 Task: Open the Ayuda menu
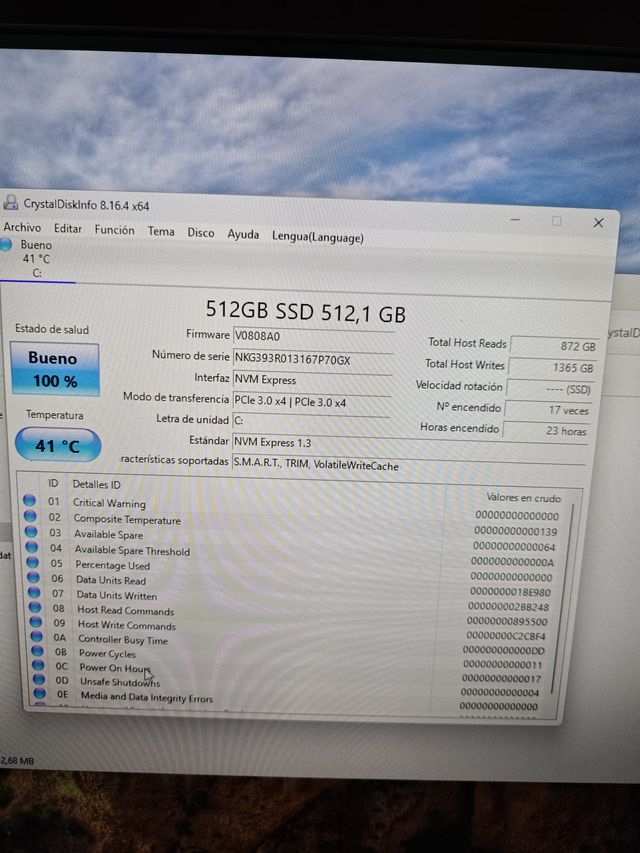point(243,234)
